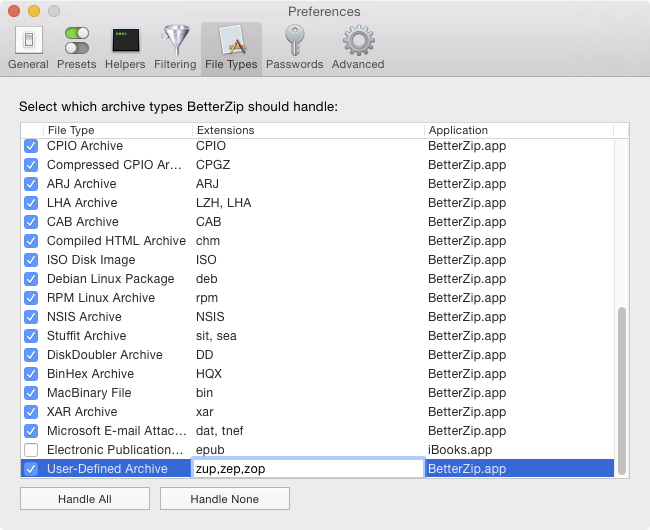The width and height of the screenshot is (650, 530).
Task: Select the 'User-Defined Archive' row name
Action: (107, 469)
